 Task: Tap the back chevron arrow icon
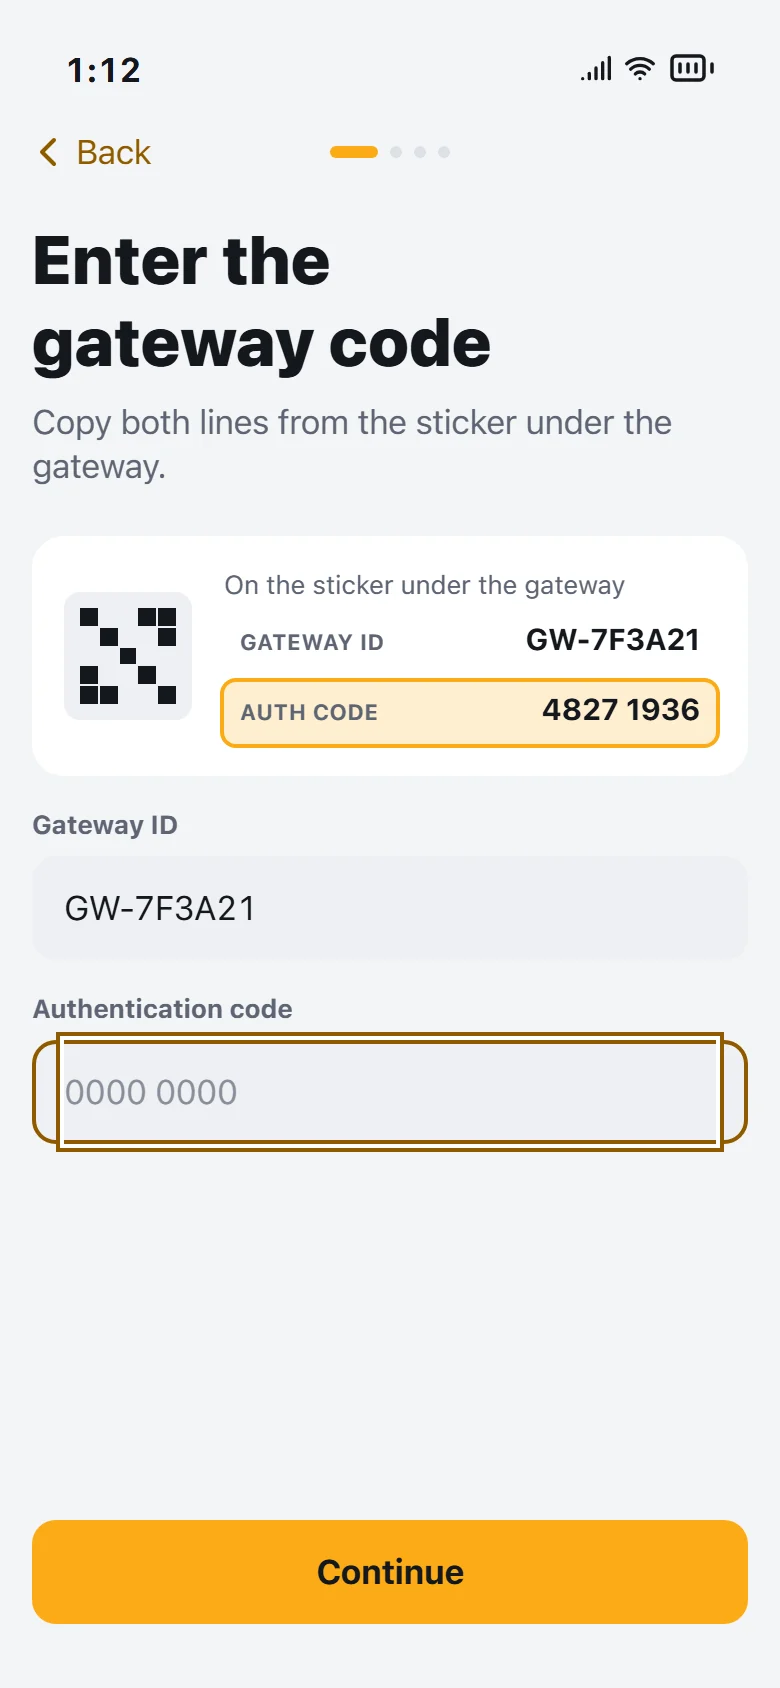pos(48,152)
